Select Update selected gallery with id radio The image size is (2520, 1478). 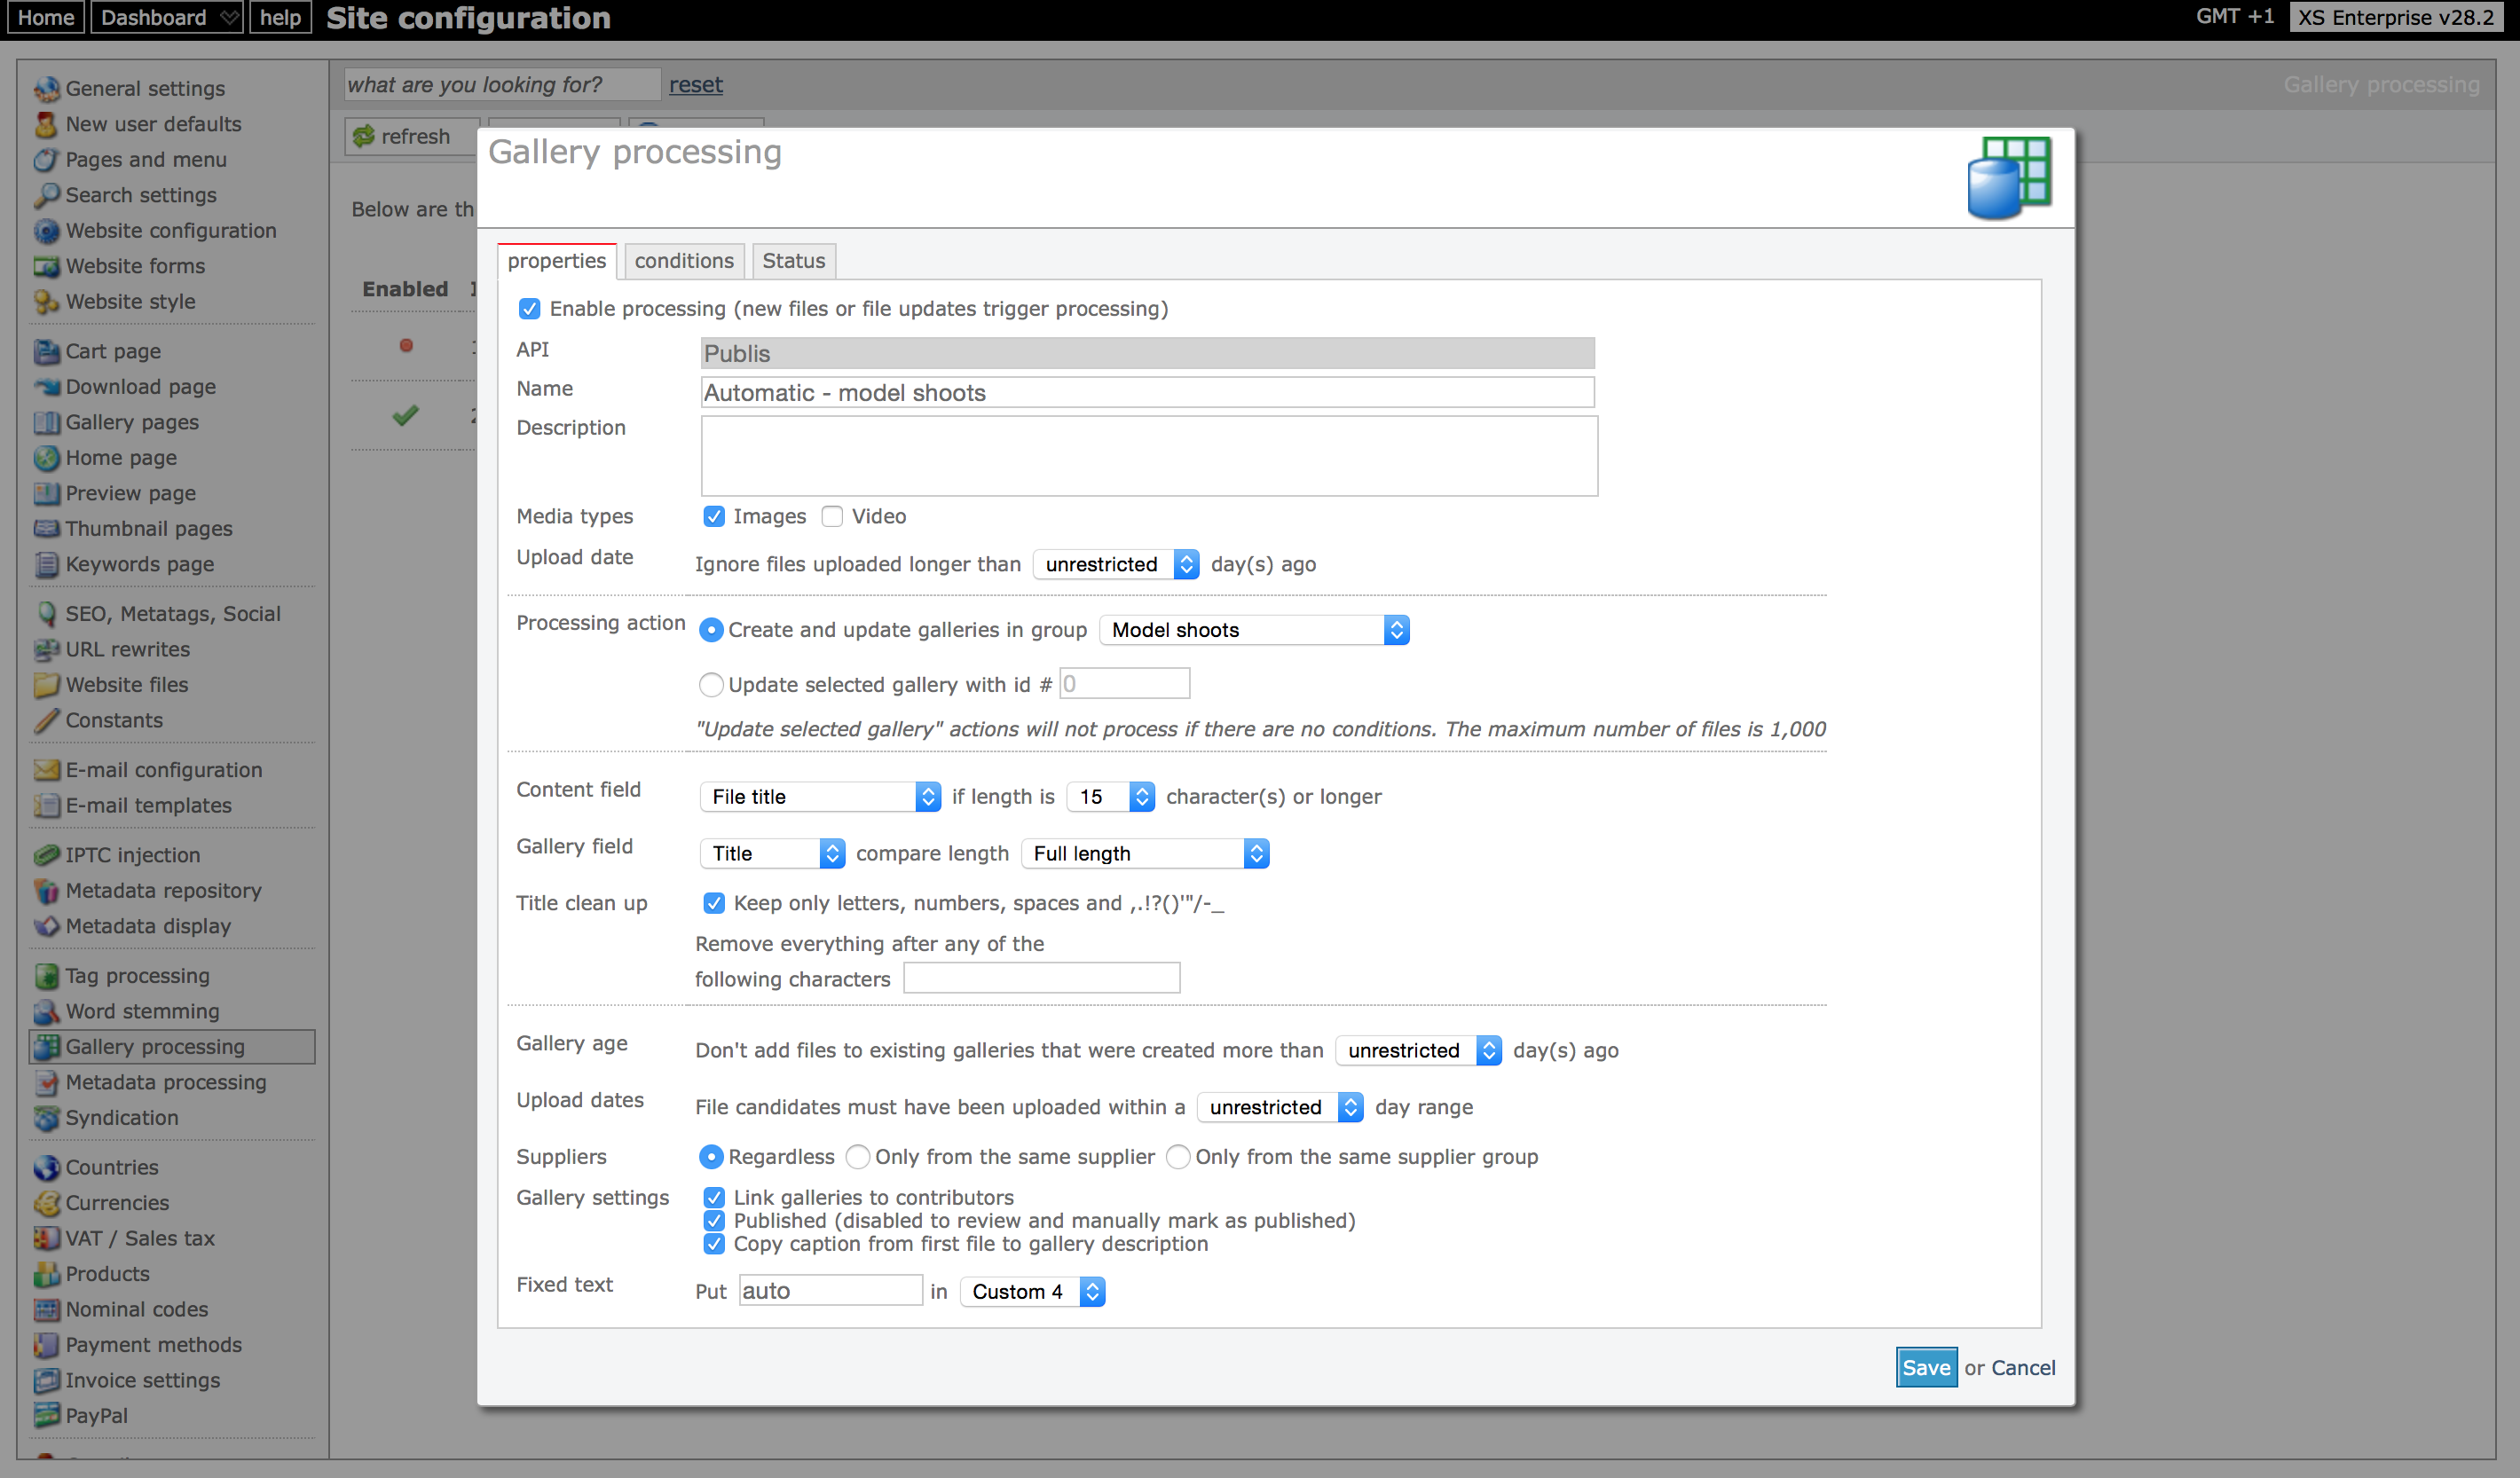[x=711, y=685]
